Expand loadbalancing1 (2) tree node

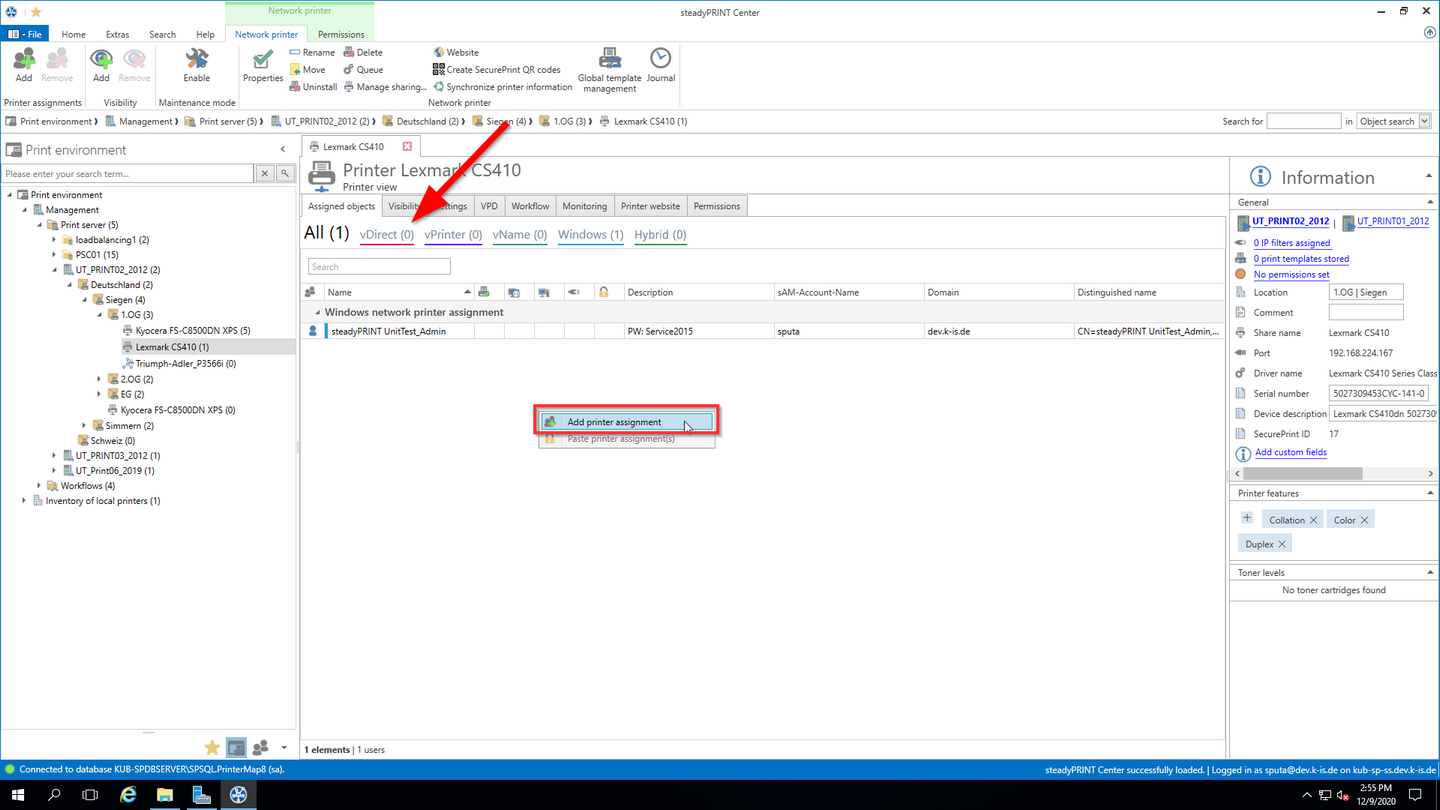(x=54, y=240)
